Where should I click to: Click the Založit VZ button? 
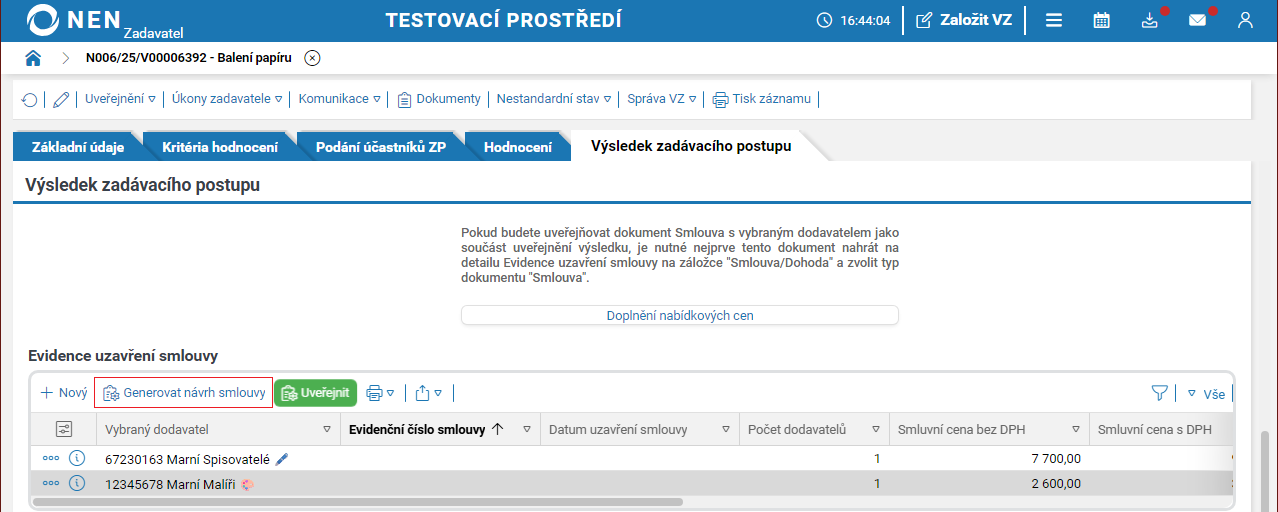(x=964, y=20)
